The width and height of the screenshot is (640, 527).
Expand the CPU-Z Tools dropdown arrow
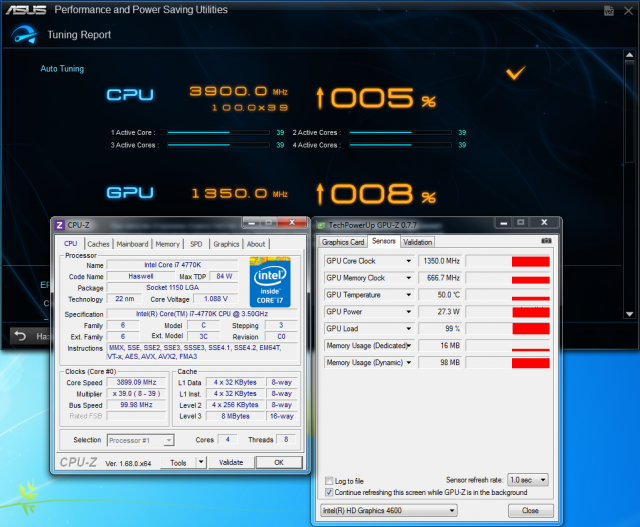201,463
